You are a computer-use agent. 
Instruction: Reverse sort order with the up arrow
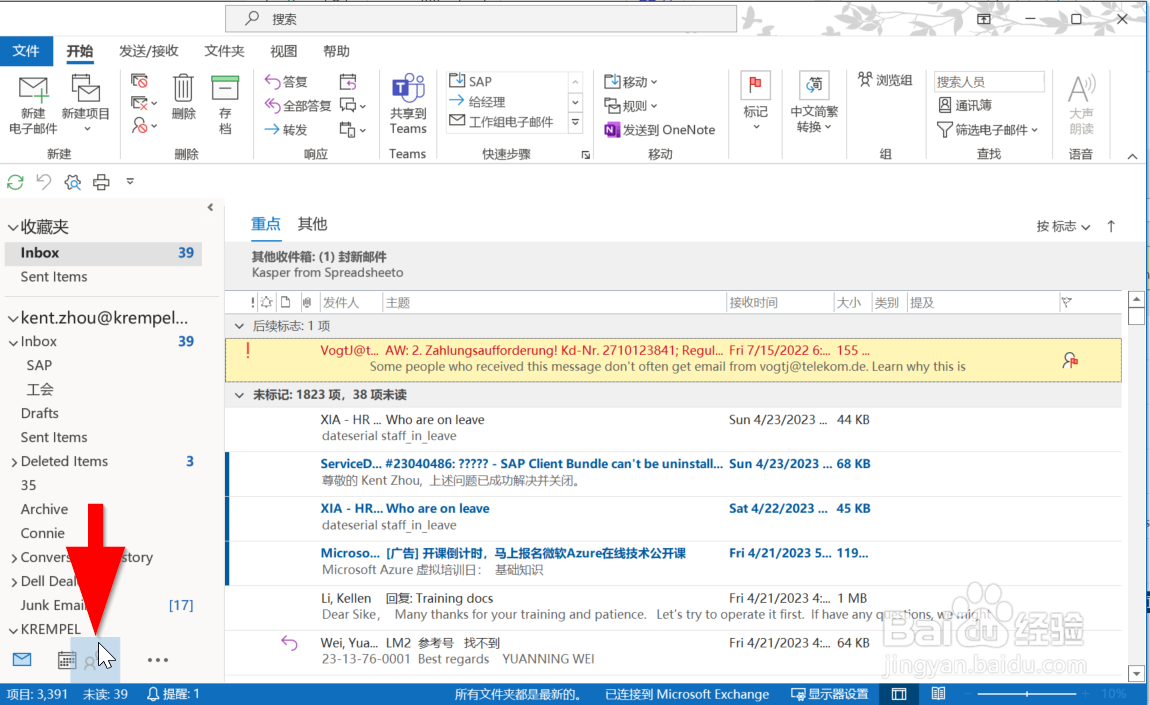point(1111,226)
